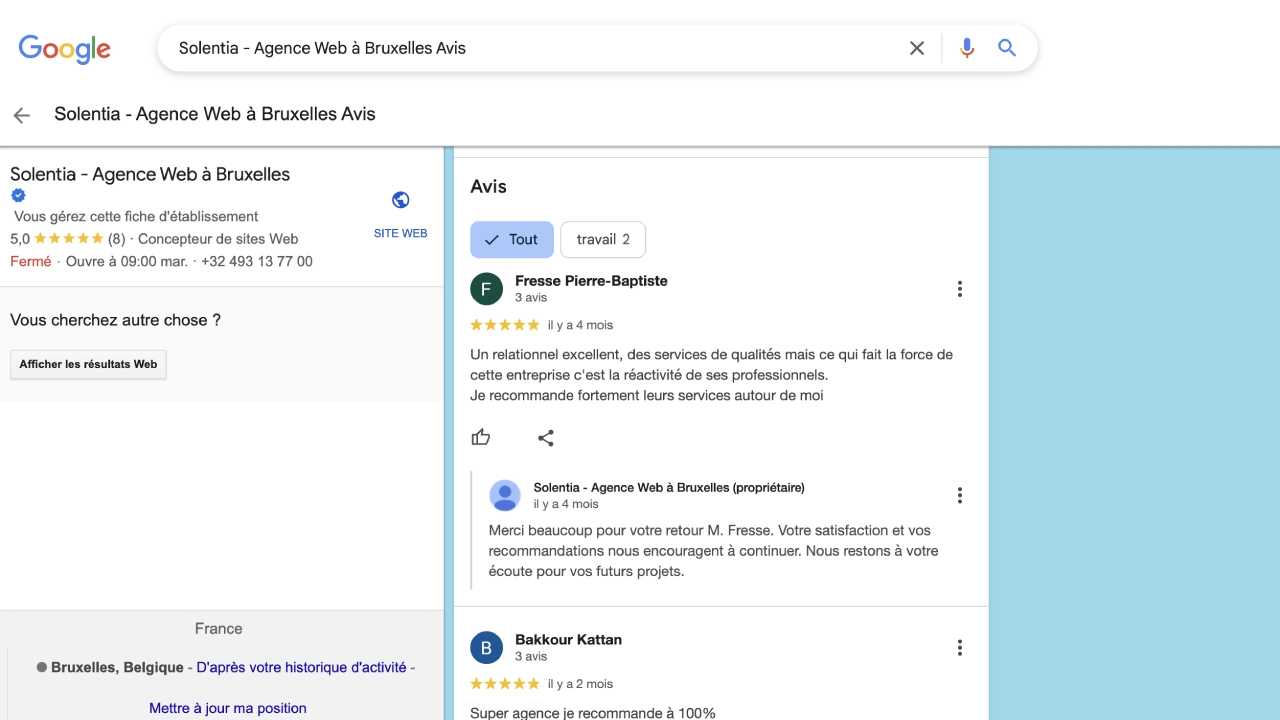Viewport: 1280px width, 720px height.
Task: Open options menu for Fresse Pierre-Baptiste's review
Action: coord(960,289)
